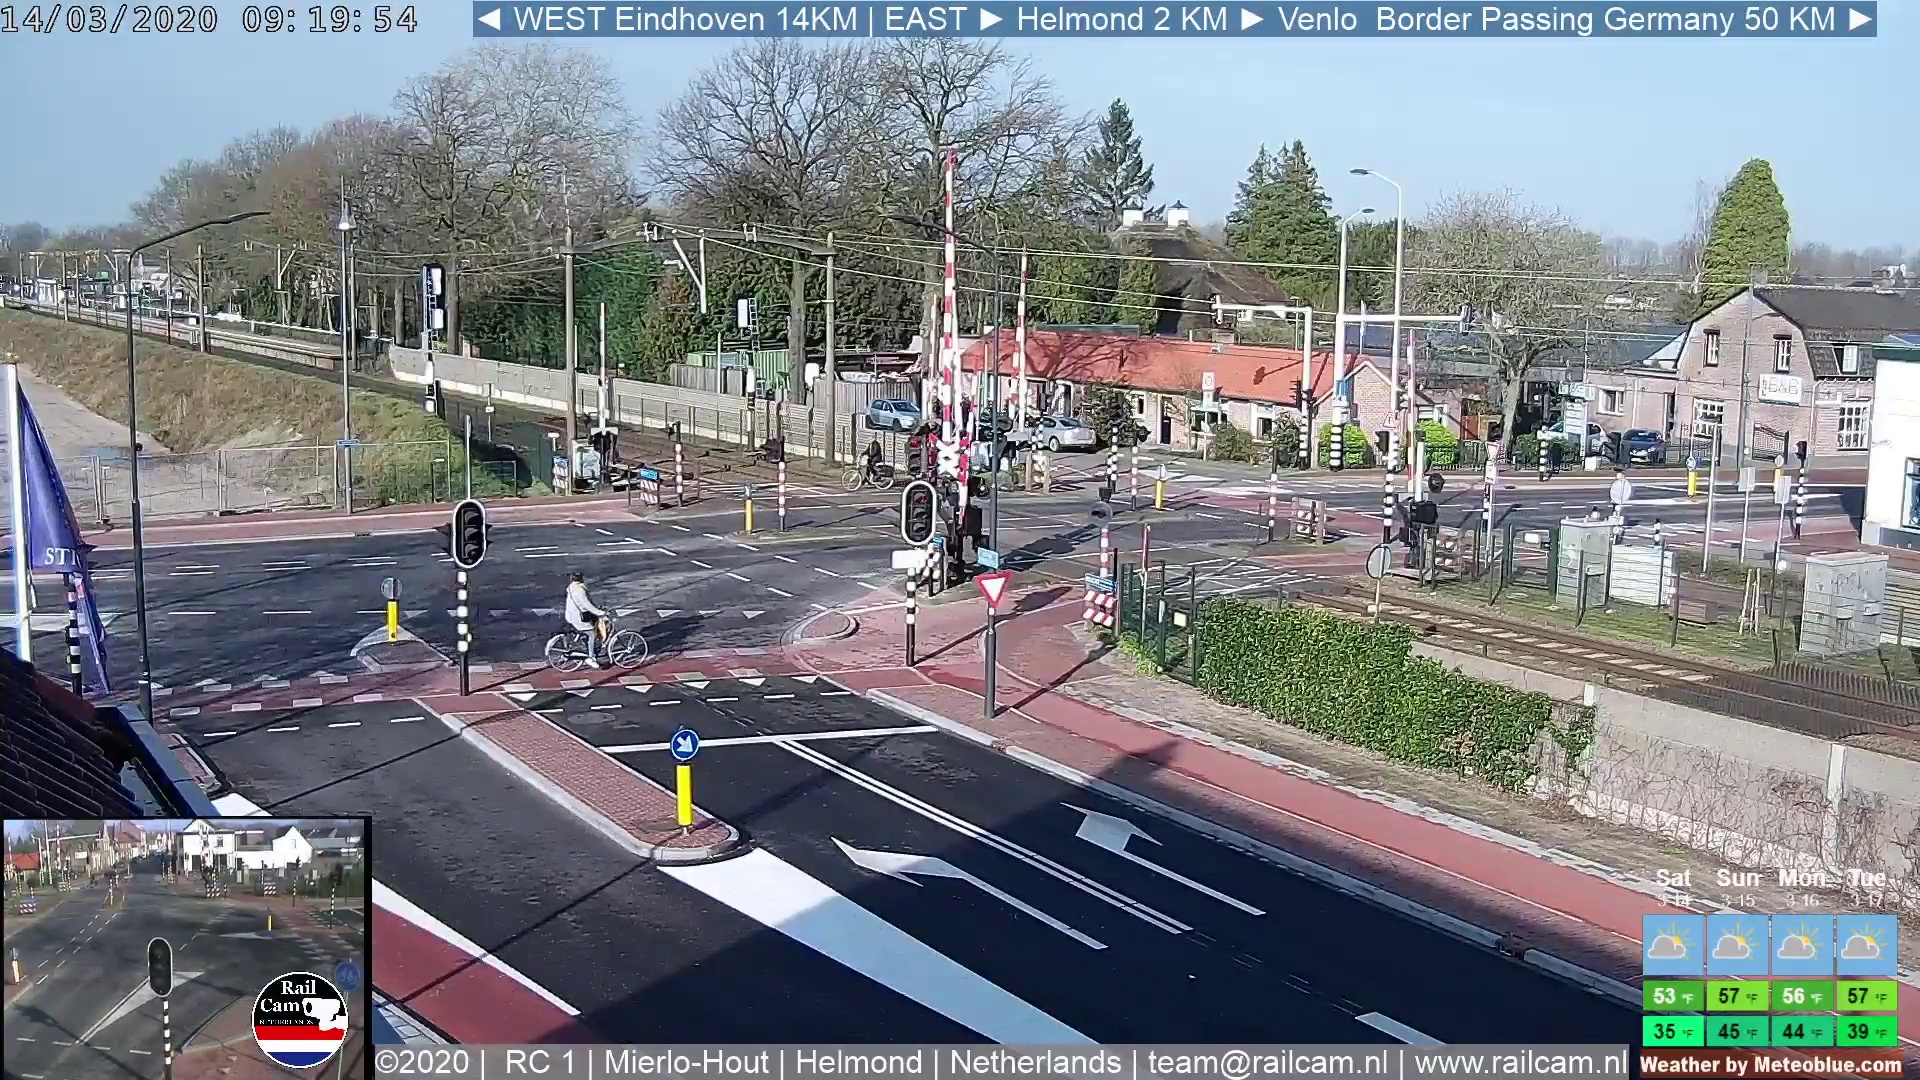Click Monday's partly cloudy weather icon
This screenshot has height=1080, width=1920.
[1801, 944]
